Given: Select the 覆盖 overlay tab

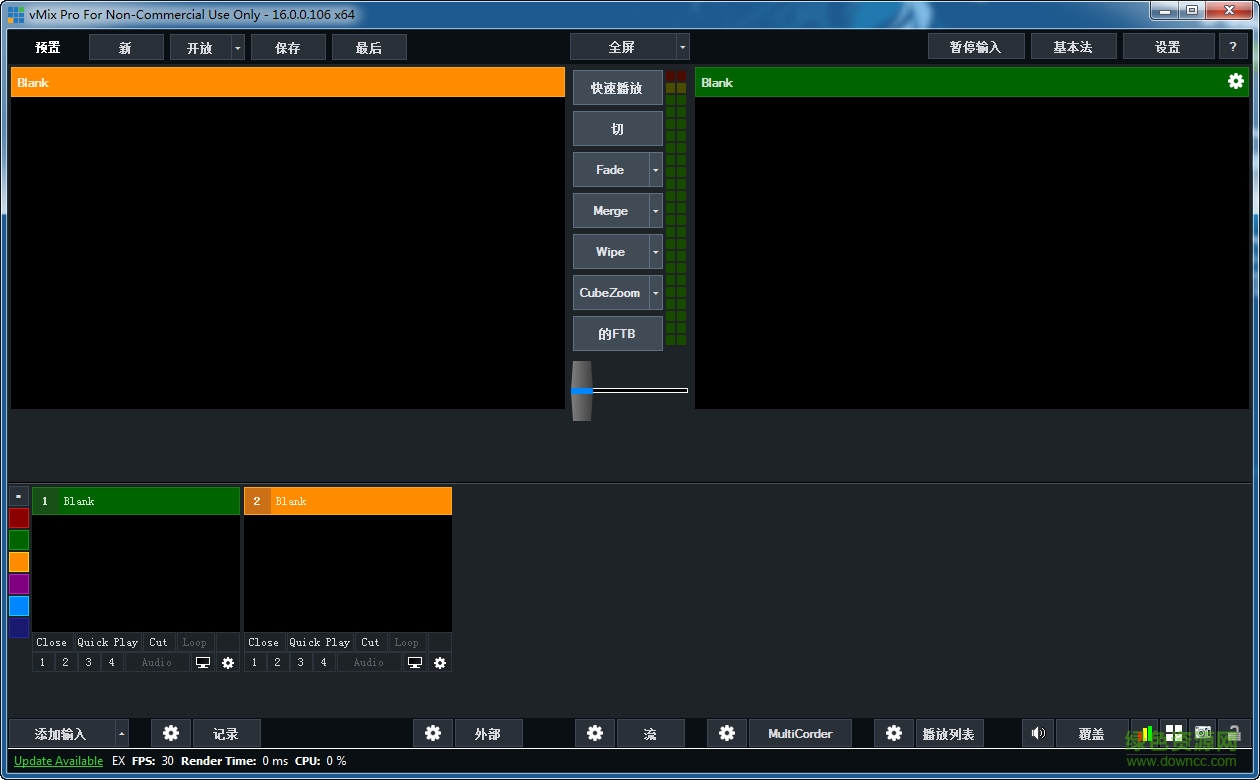Looking at the screenshot, I should point(1090,733).
